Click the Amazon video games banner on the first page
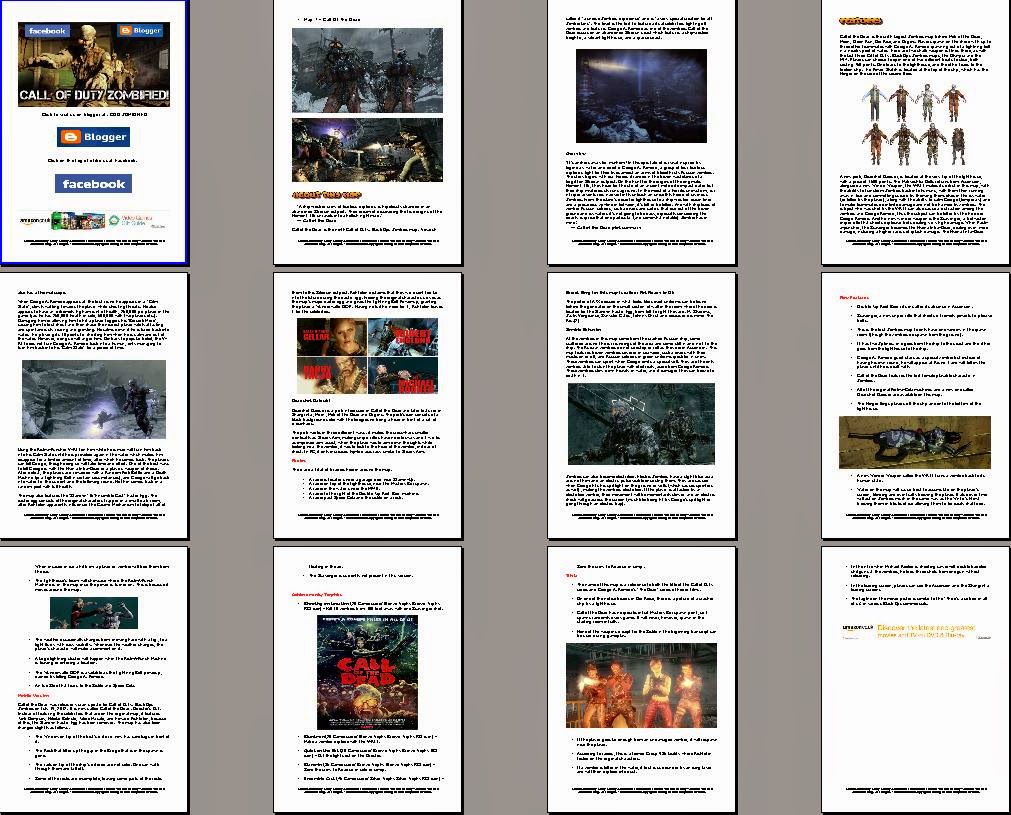The image size is (1011, 815). (x=93, y=221)
